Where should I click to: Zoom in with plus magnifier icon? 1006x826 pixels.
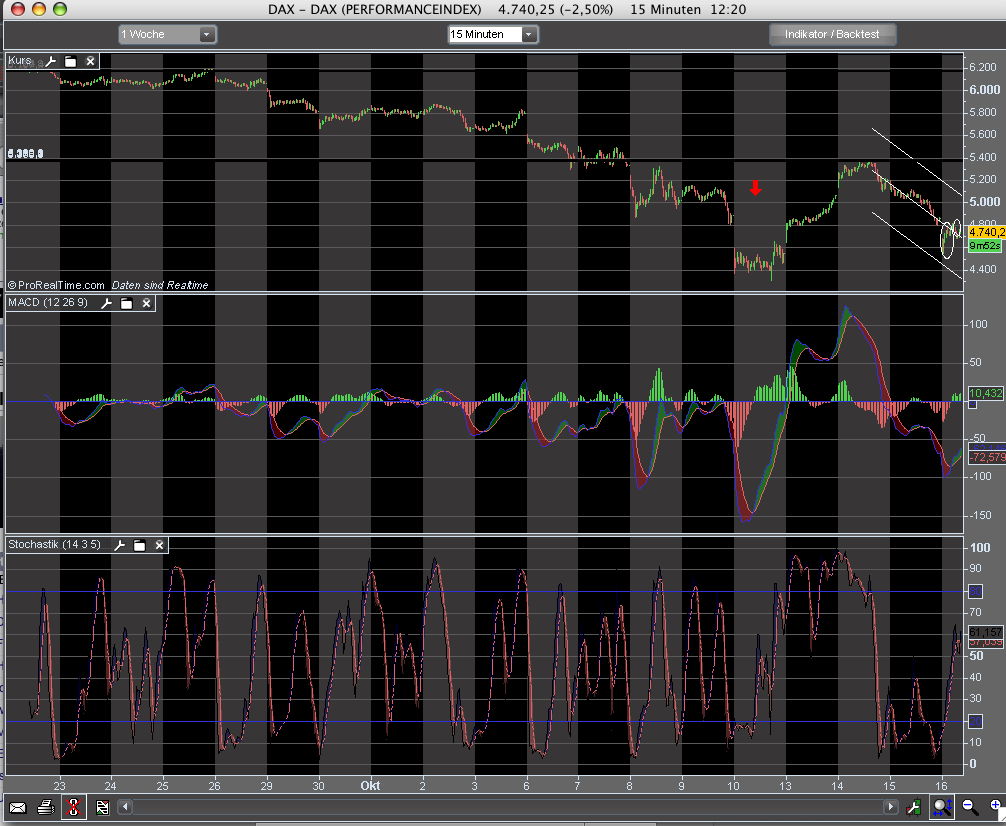(995, 806)
